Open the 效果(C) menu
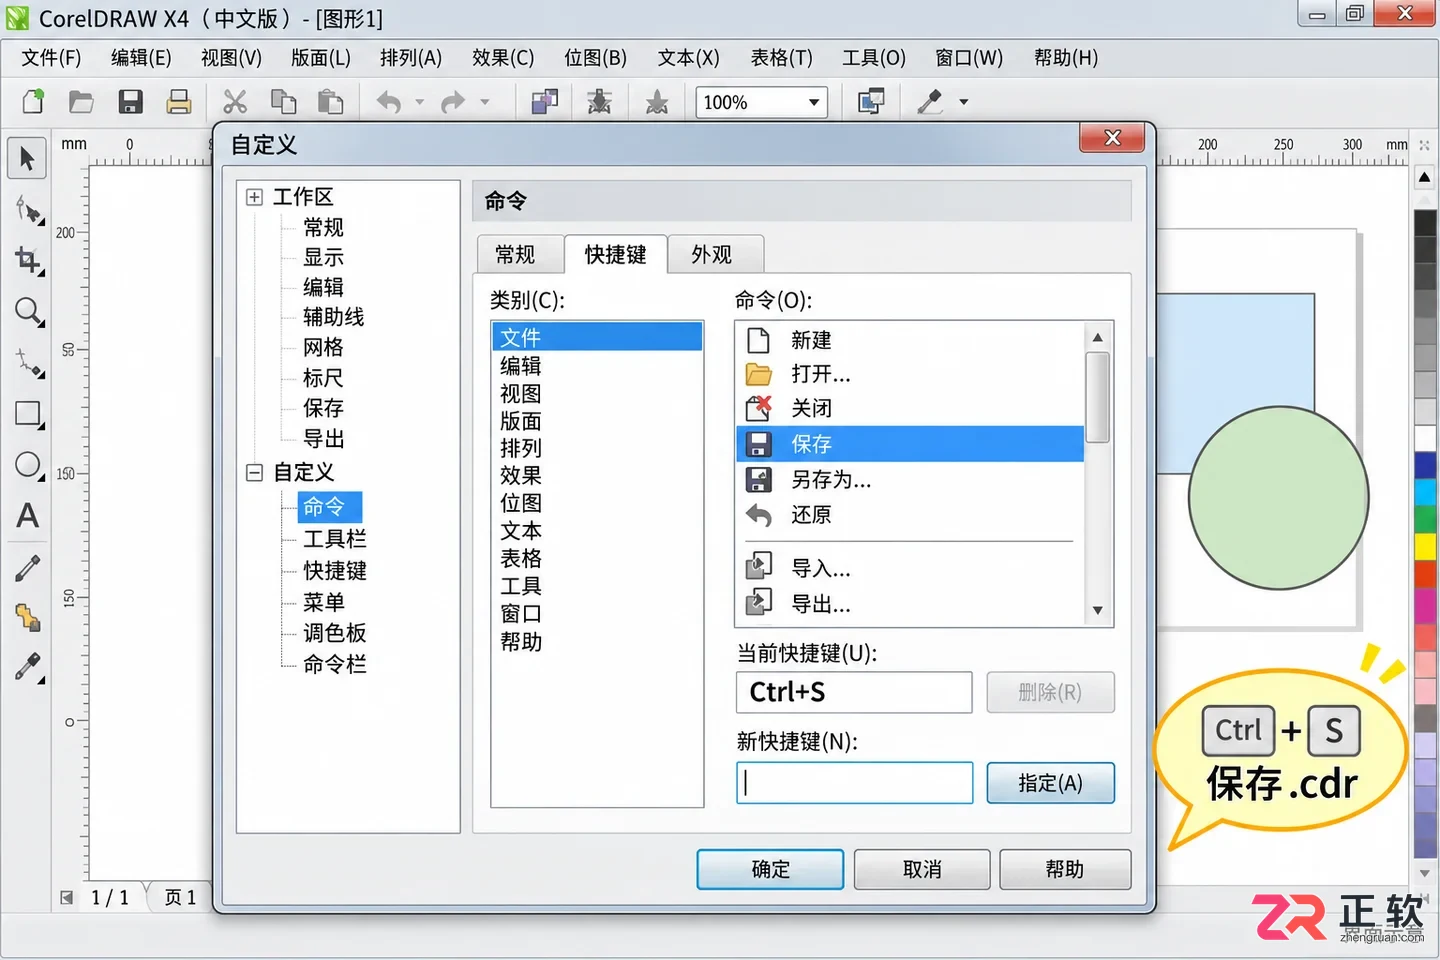1440x960 pixels. click(x=503, y=58)
